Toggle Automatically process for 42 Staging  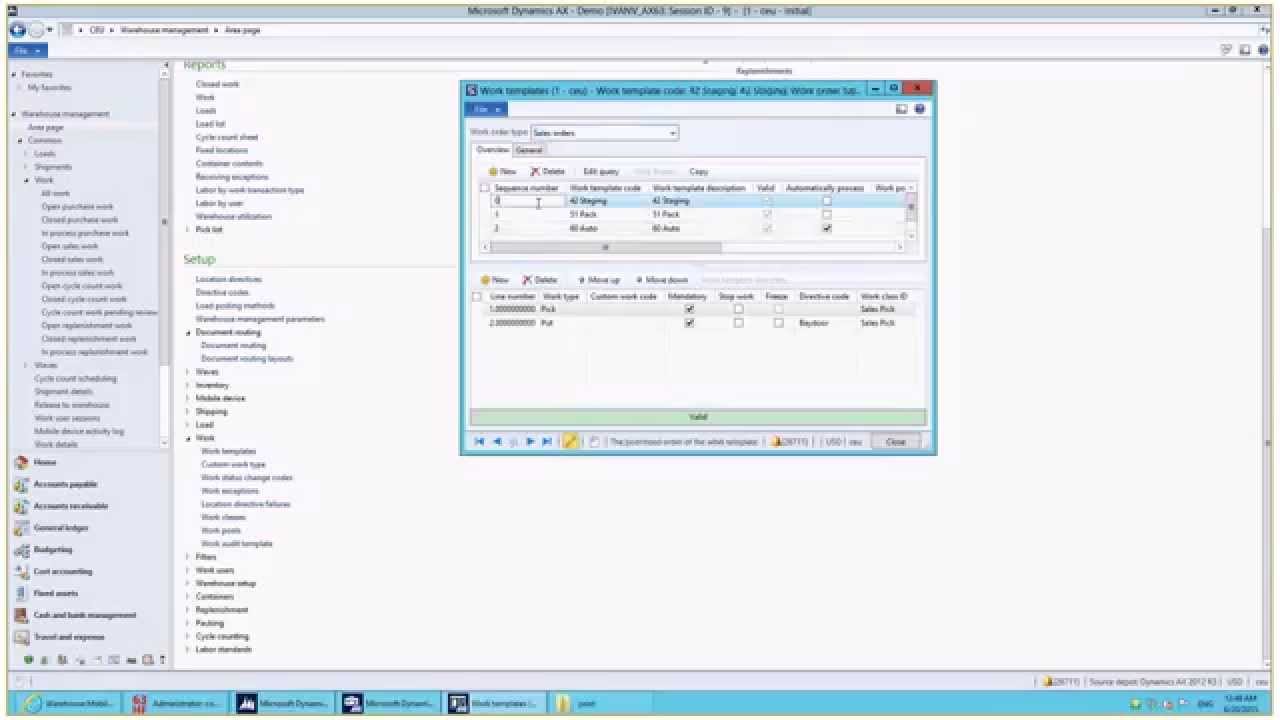pos(826,201)
